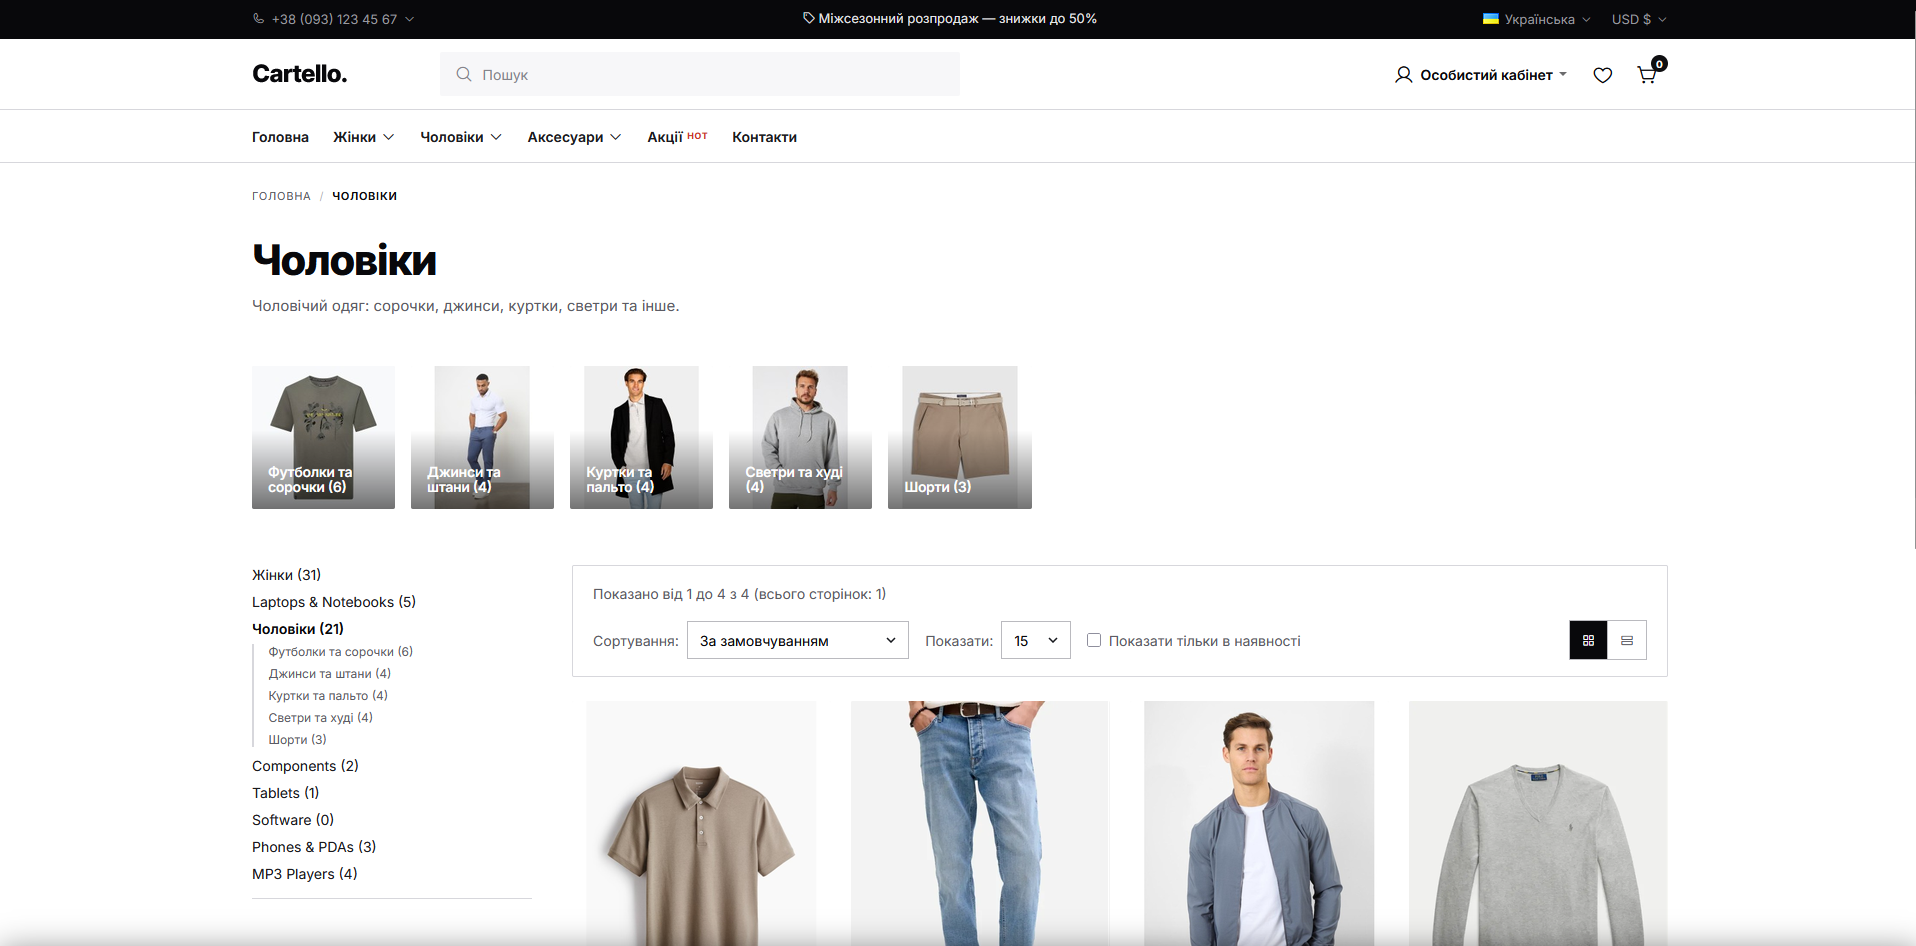Open the blue bomber jacket product image

click(x=1259, y=823)
